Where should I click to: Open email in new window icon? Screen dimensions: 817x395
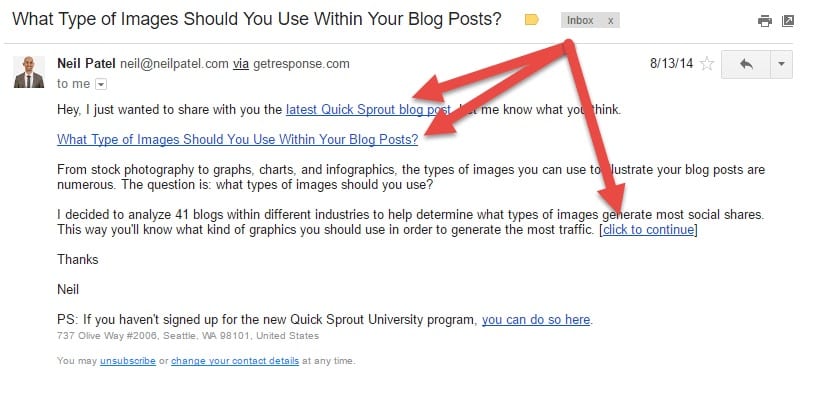788,21
